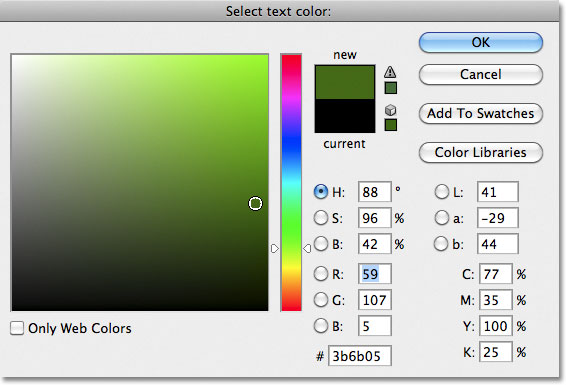Select the S saturation radio button
This screenshot has height=385, width=566.
coord(321,218)
